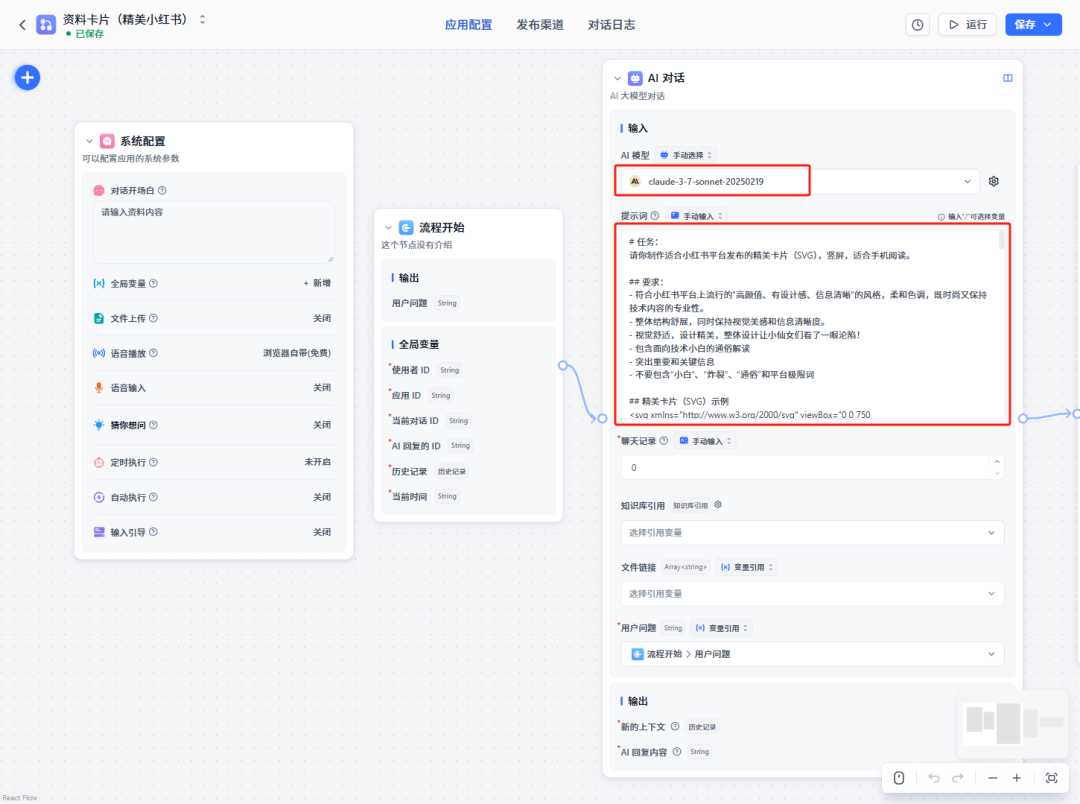Change 语音播放 browser built-in setting
This screenshot has height=804, width=1080.
pos(297,353)
